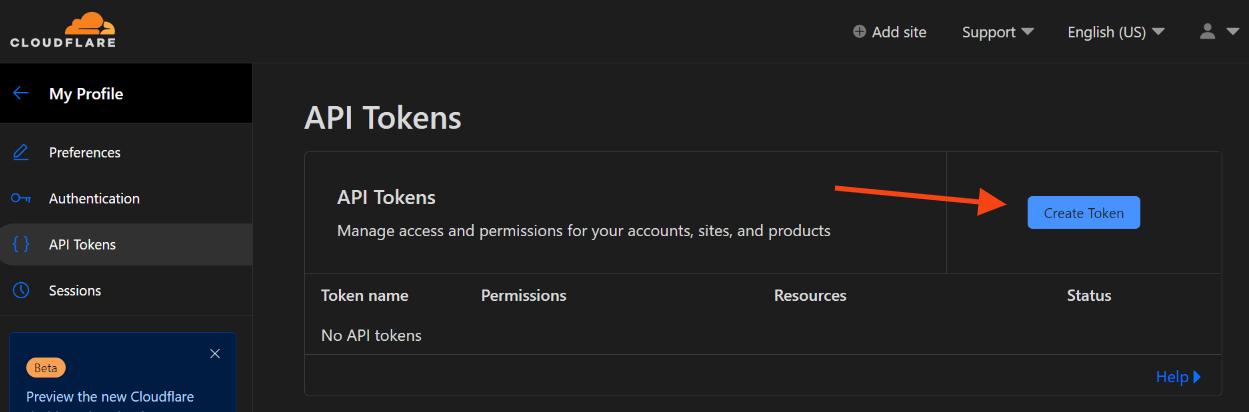Open Authentication in the sidebar
The image size is (1249, 412).
point(94,199)
